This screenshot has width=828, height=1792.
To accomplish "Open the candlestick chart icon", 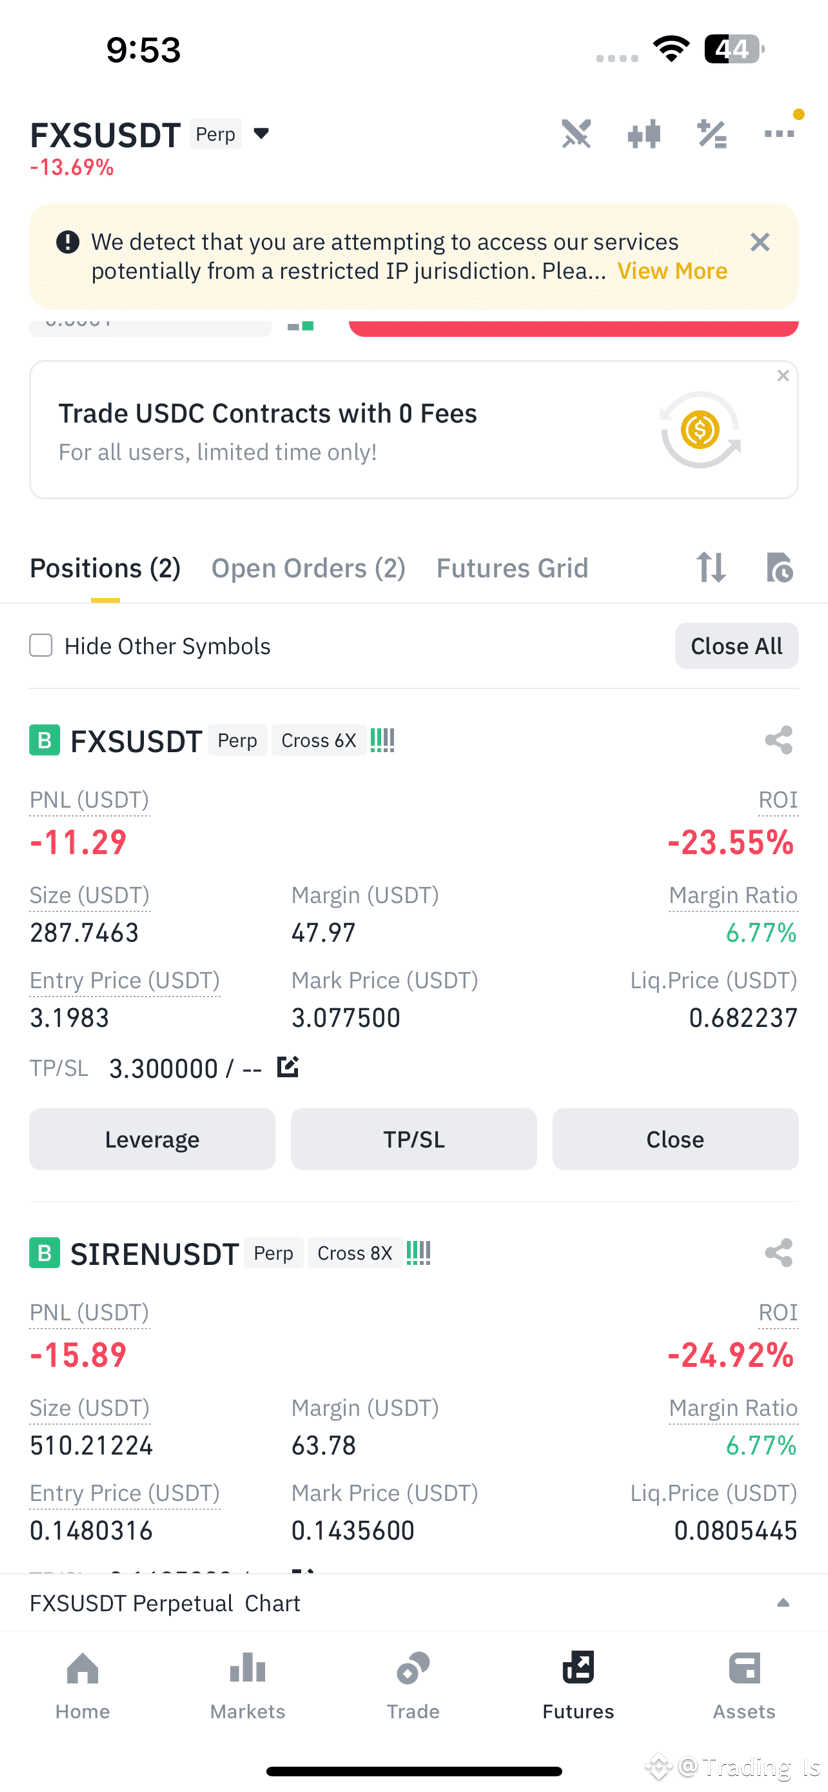I will click(x=644, y=134).
